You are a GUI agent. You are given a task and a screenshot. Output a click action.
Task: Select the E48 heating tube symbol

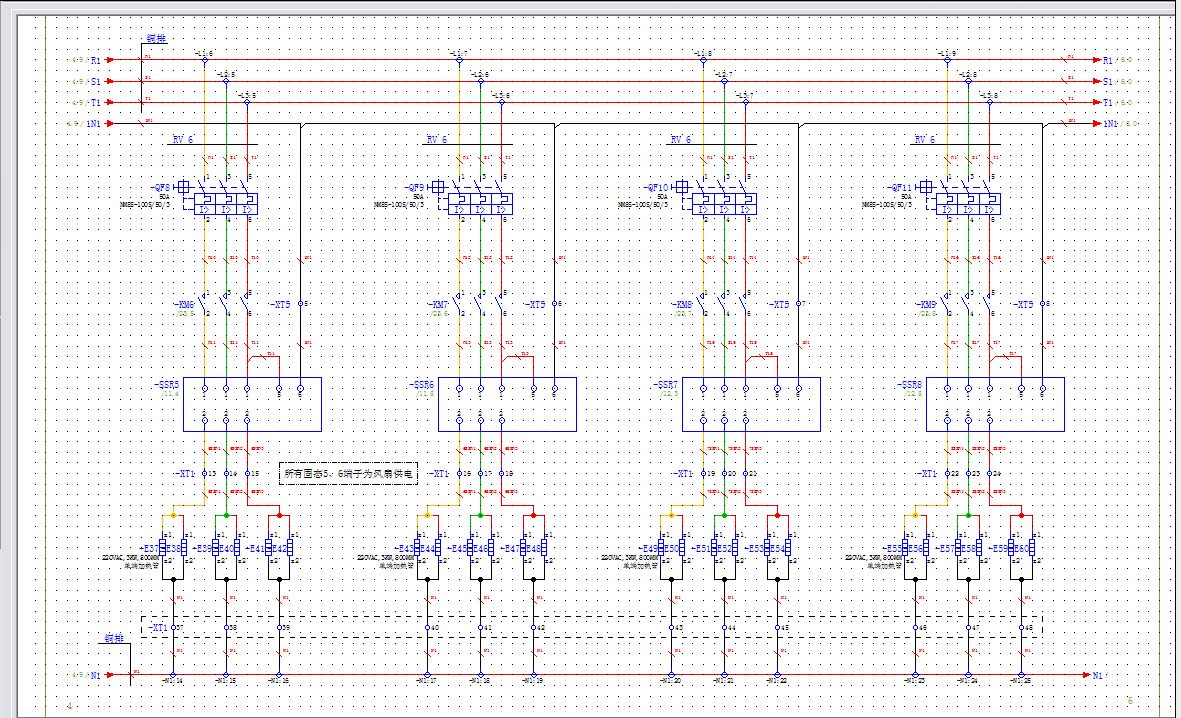[x=545, y=549]
